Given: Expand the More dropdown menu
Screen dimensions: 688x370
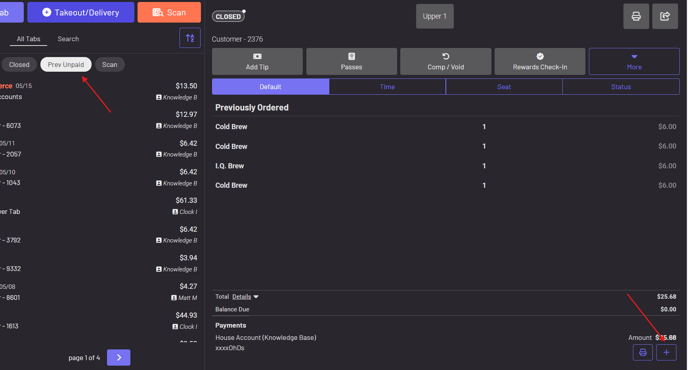Looking at the screenshot, I should coord(634,61).
